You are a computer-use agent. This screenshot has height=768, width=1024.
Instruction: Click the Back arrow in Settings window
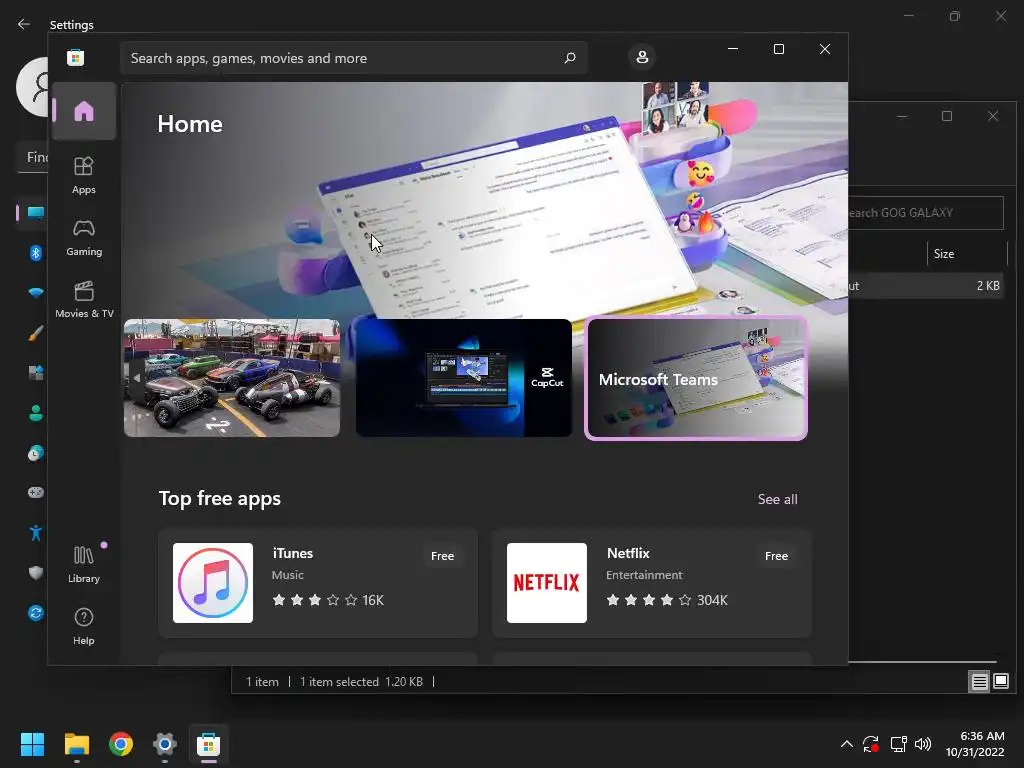pos(24,24)
